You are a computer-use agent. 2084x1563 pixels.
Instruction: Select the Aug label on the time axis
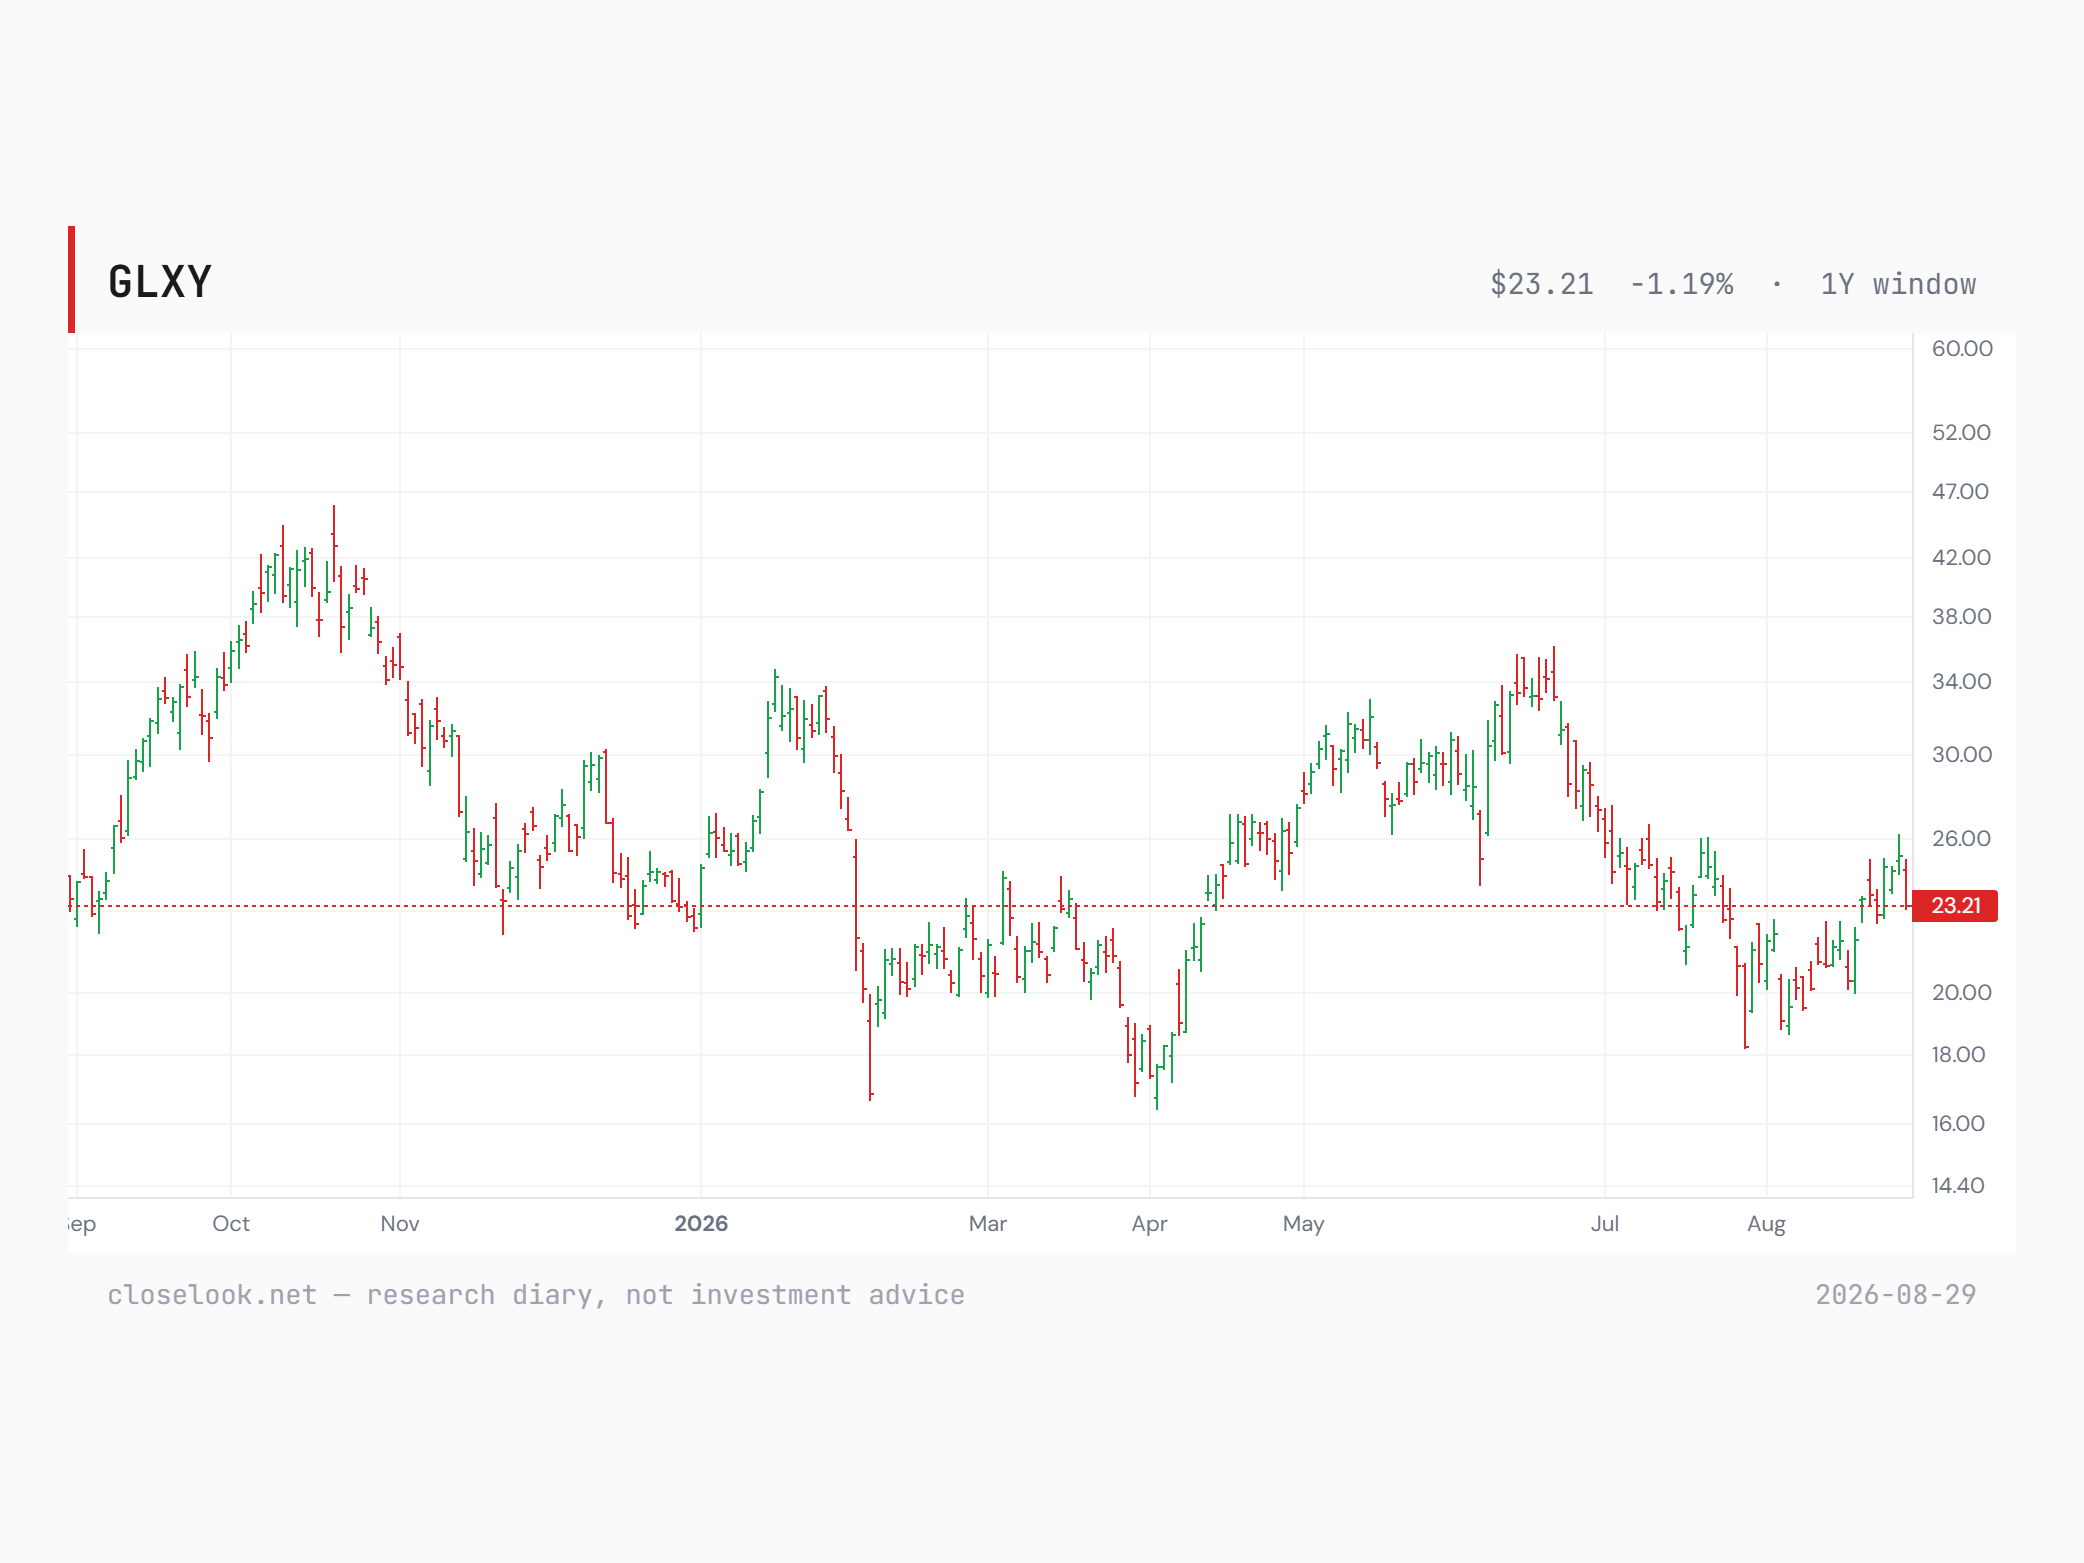tap(1767, 1224)
